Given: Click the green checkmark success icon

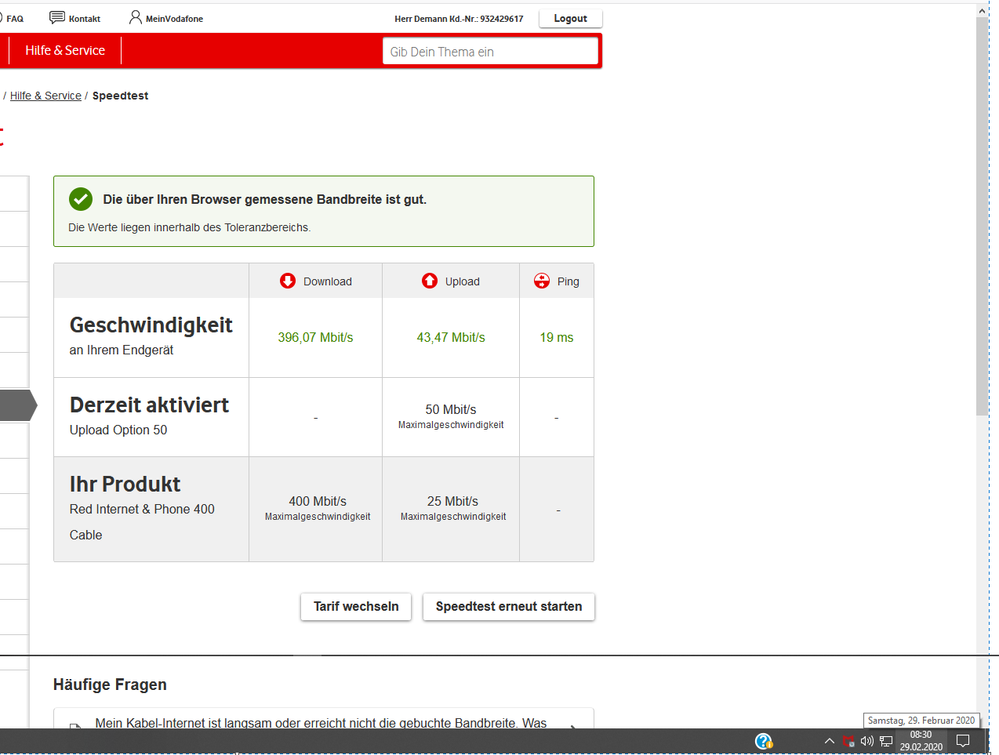Looking at the screenshot, I should click(x=81, y=199).
